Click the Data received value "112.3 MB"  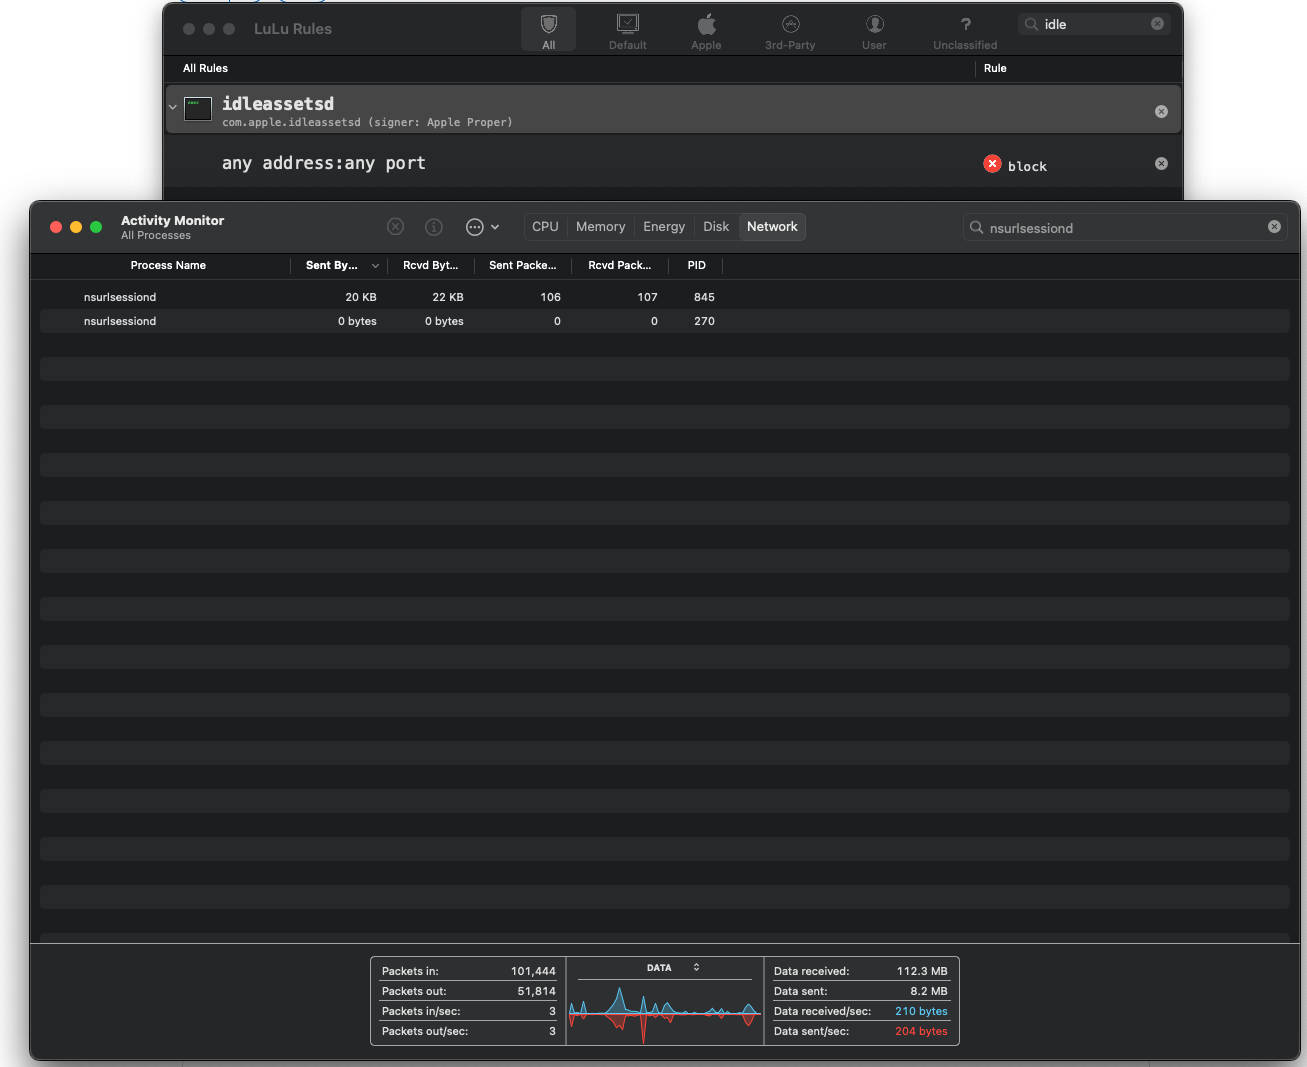click(x=922, y=971)
